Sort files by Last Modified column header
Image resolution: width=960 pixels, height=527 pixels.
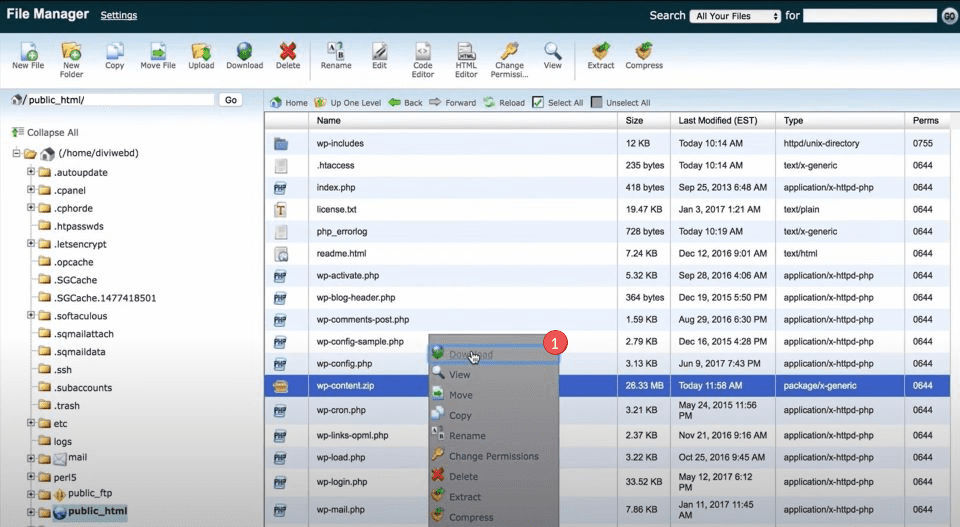[x=717, y=120]
